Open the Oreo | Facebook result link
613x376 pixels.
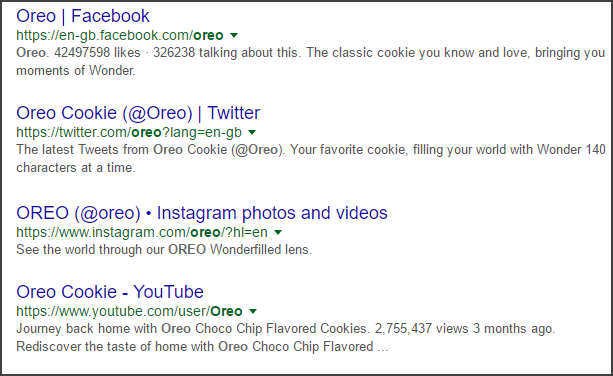pos(83,16)
